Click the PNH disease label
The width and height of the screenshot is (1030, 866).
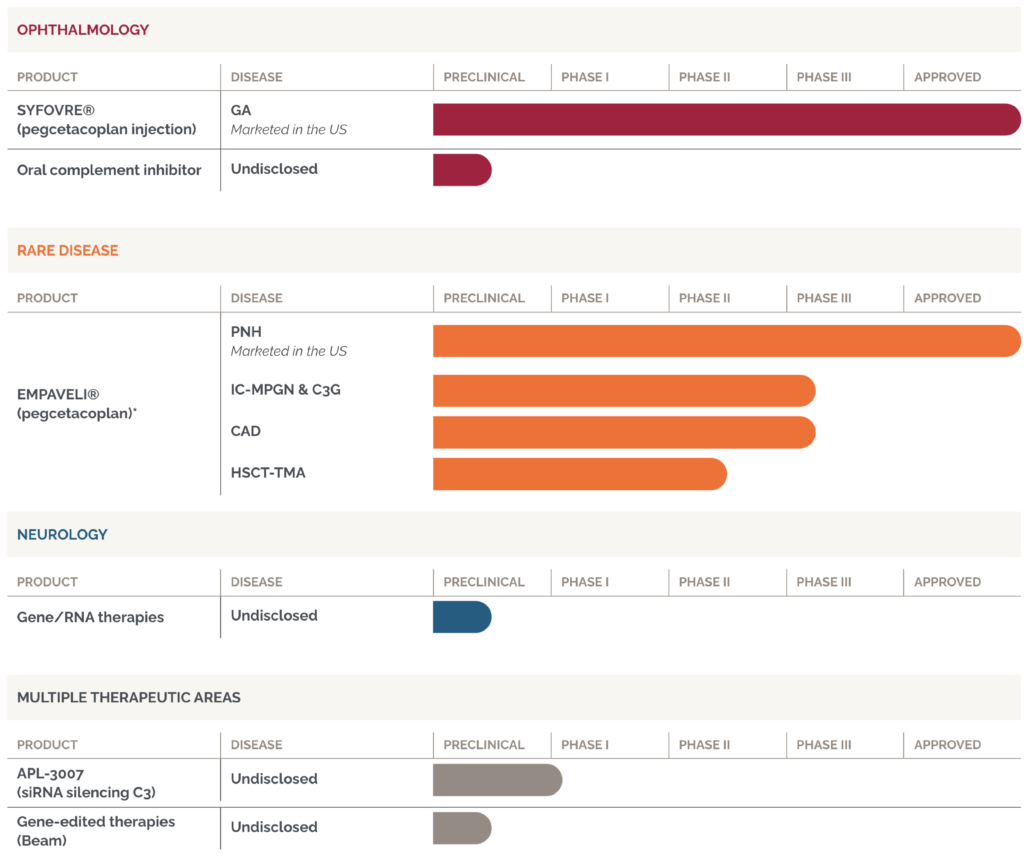[246, 331]
